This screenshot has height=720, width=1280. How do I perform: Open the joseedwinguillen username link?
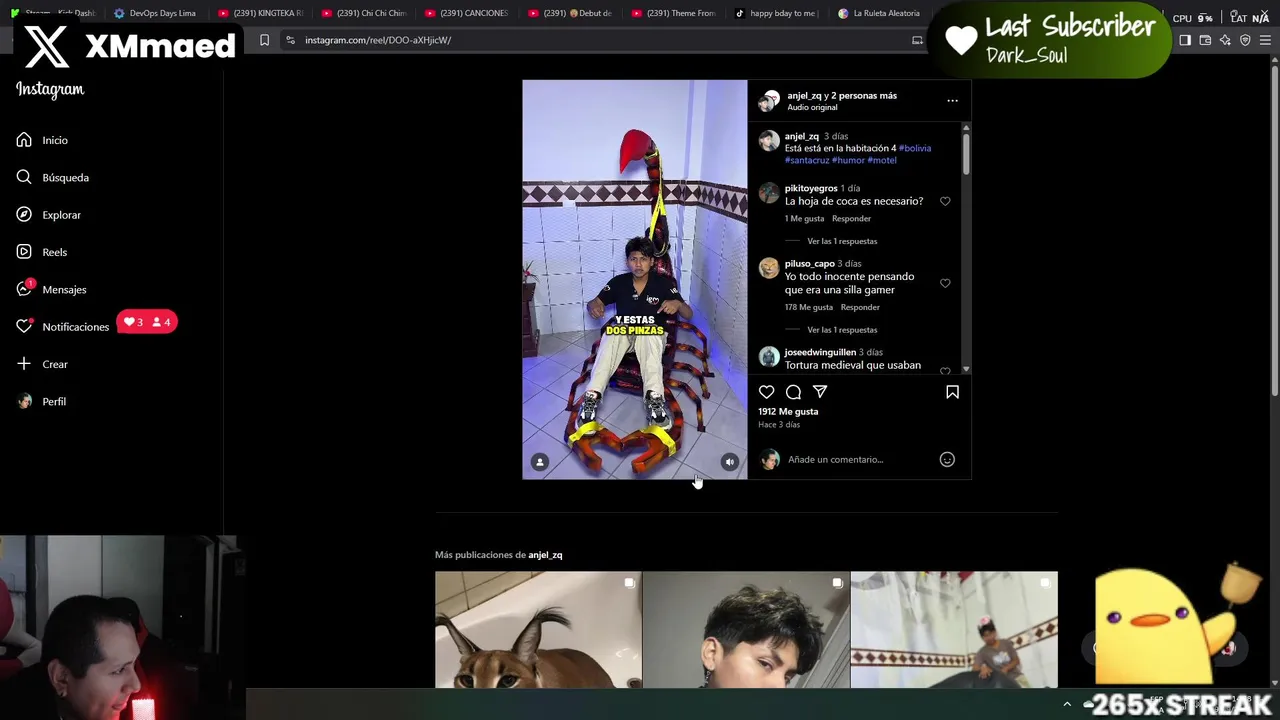tap(820, 352)
